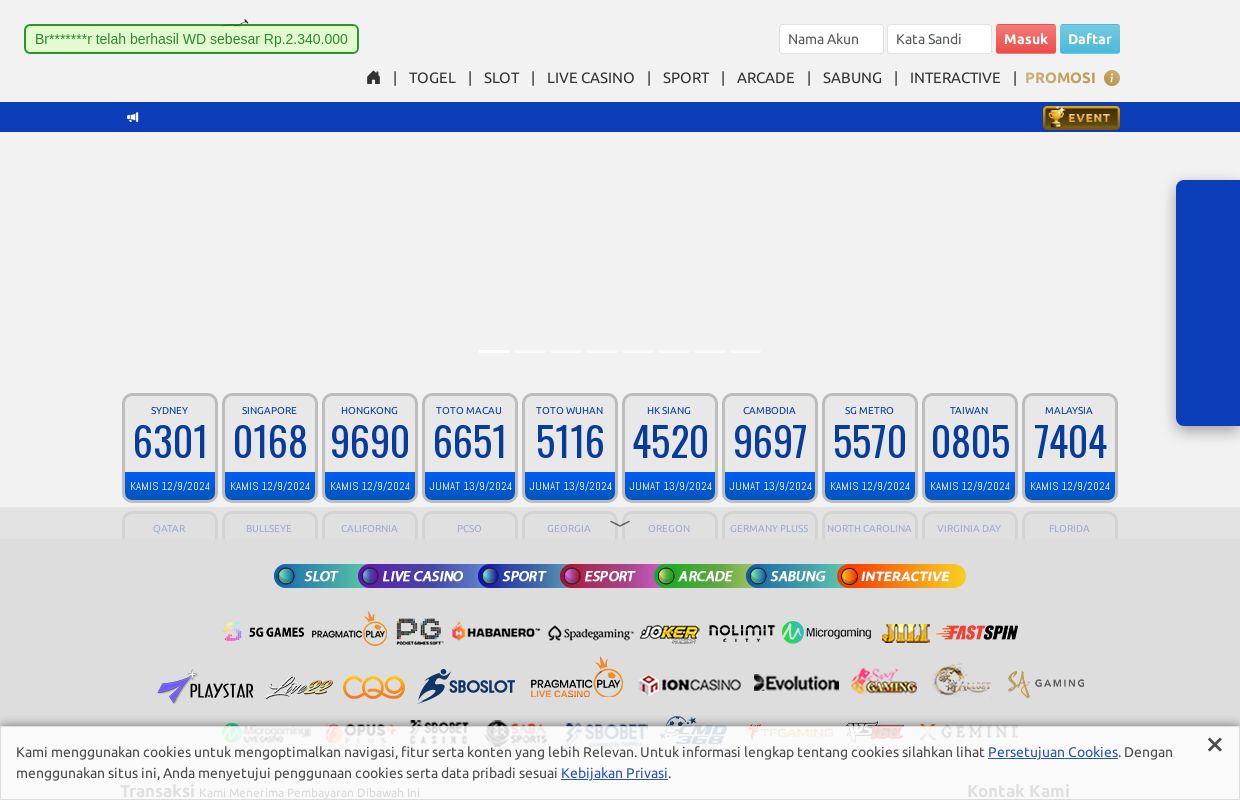Select the Microgaming provider logo
Screen dimensions: 1240x800
pos(827,632)
